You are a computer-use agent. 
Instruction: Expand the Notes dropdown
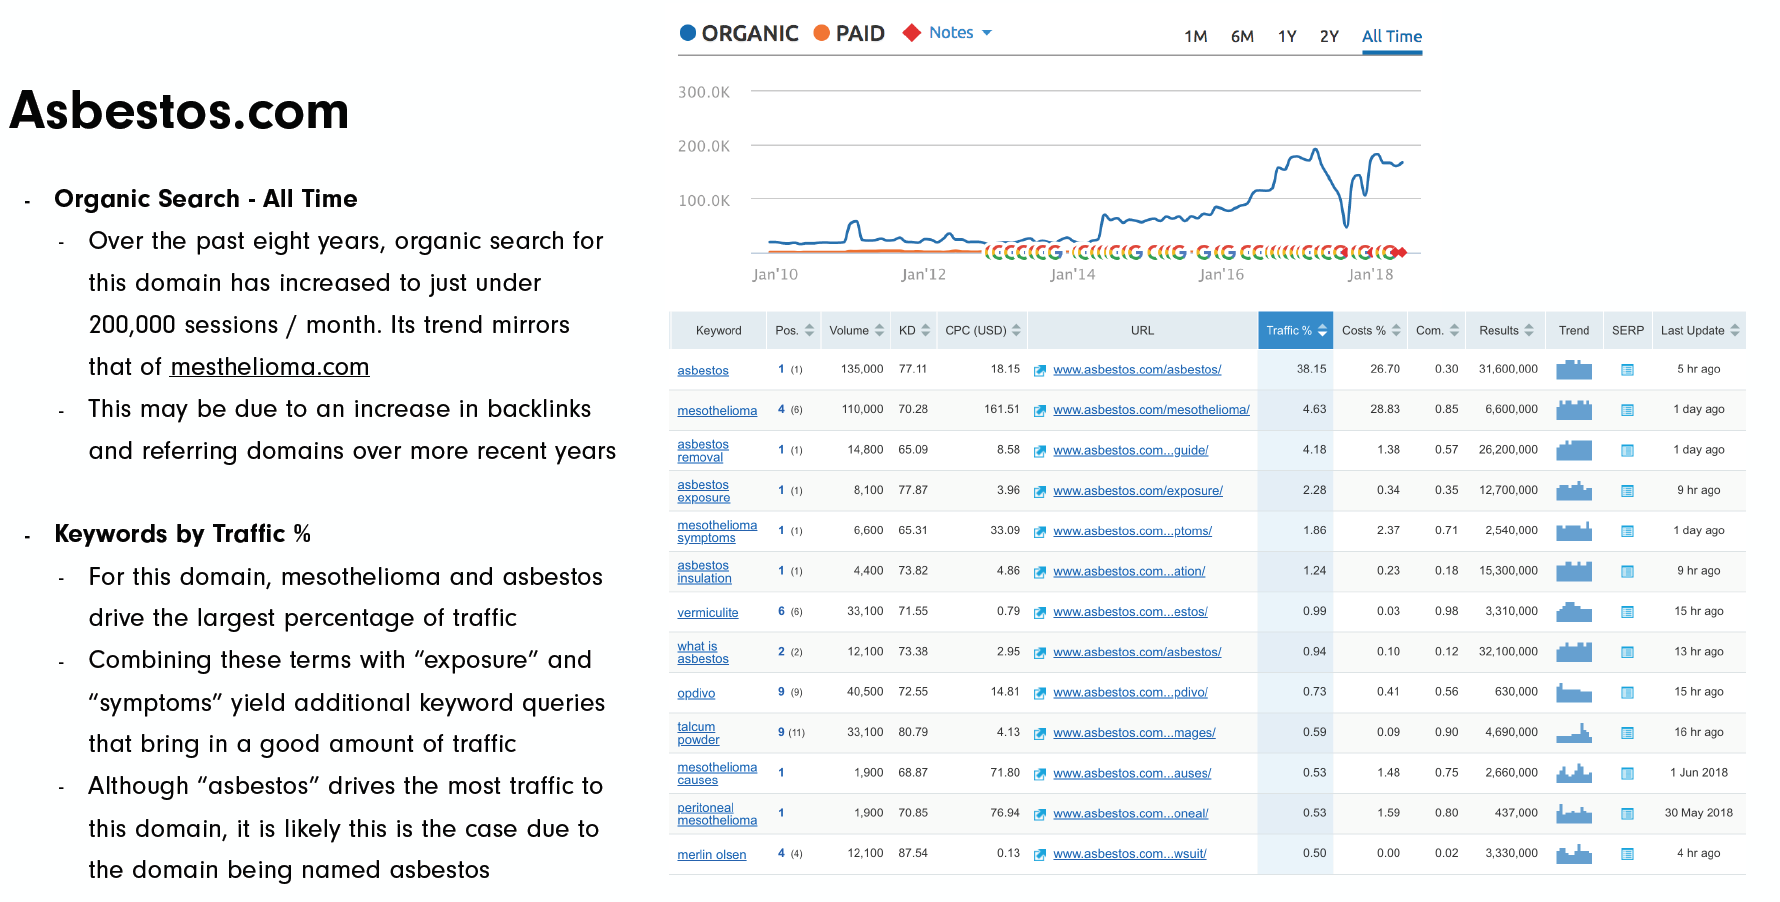coord(961,33)
